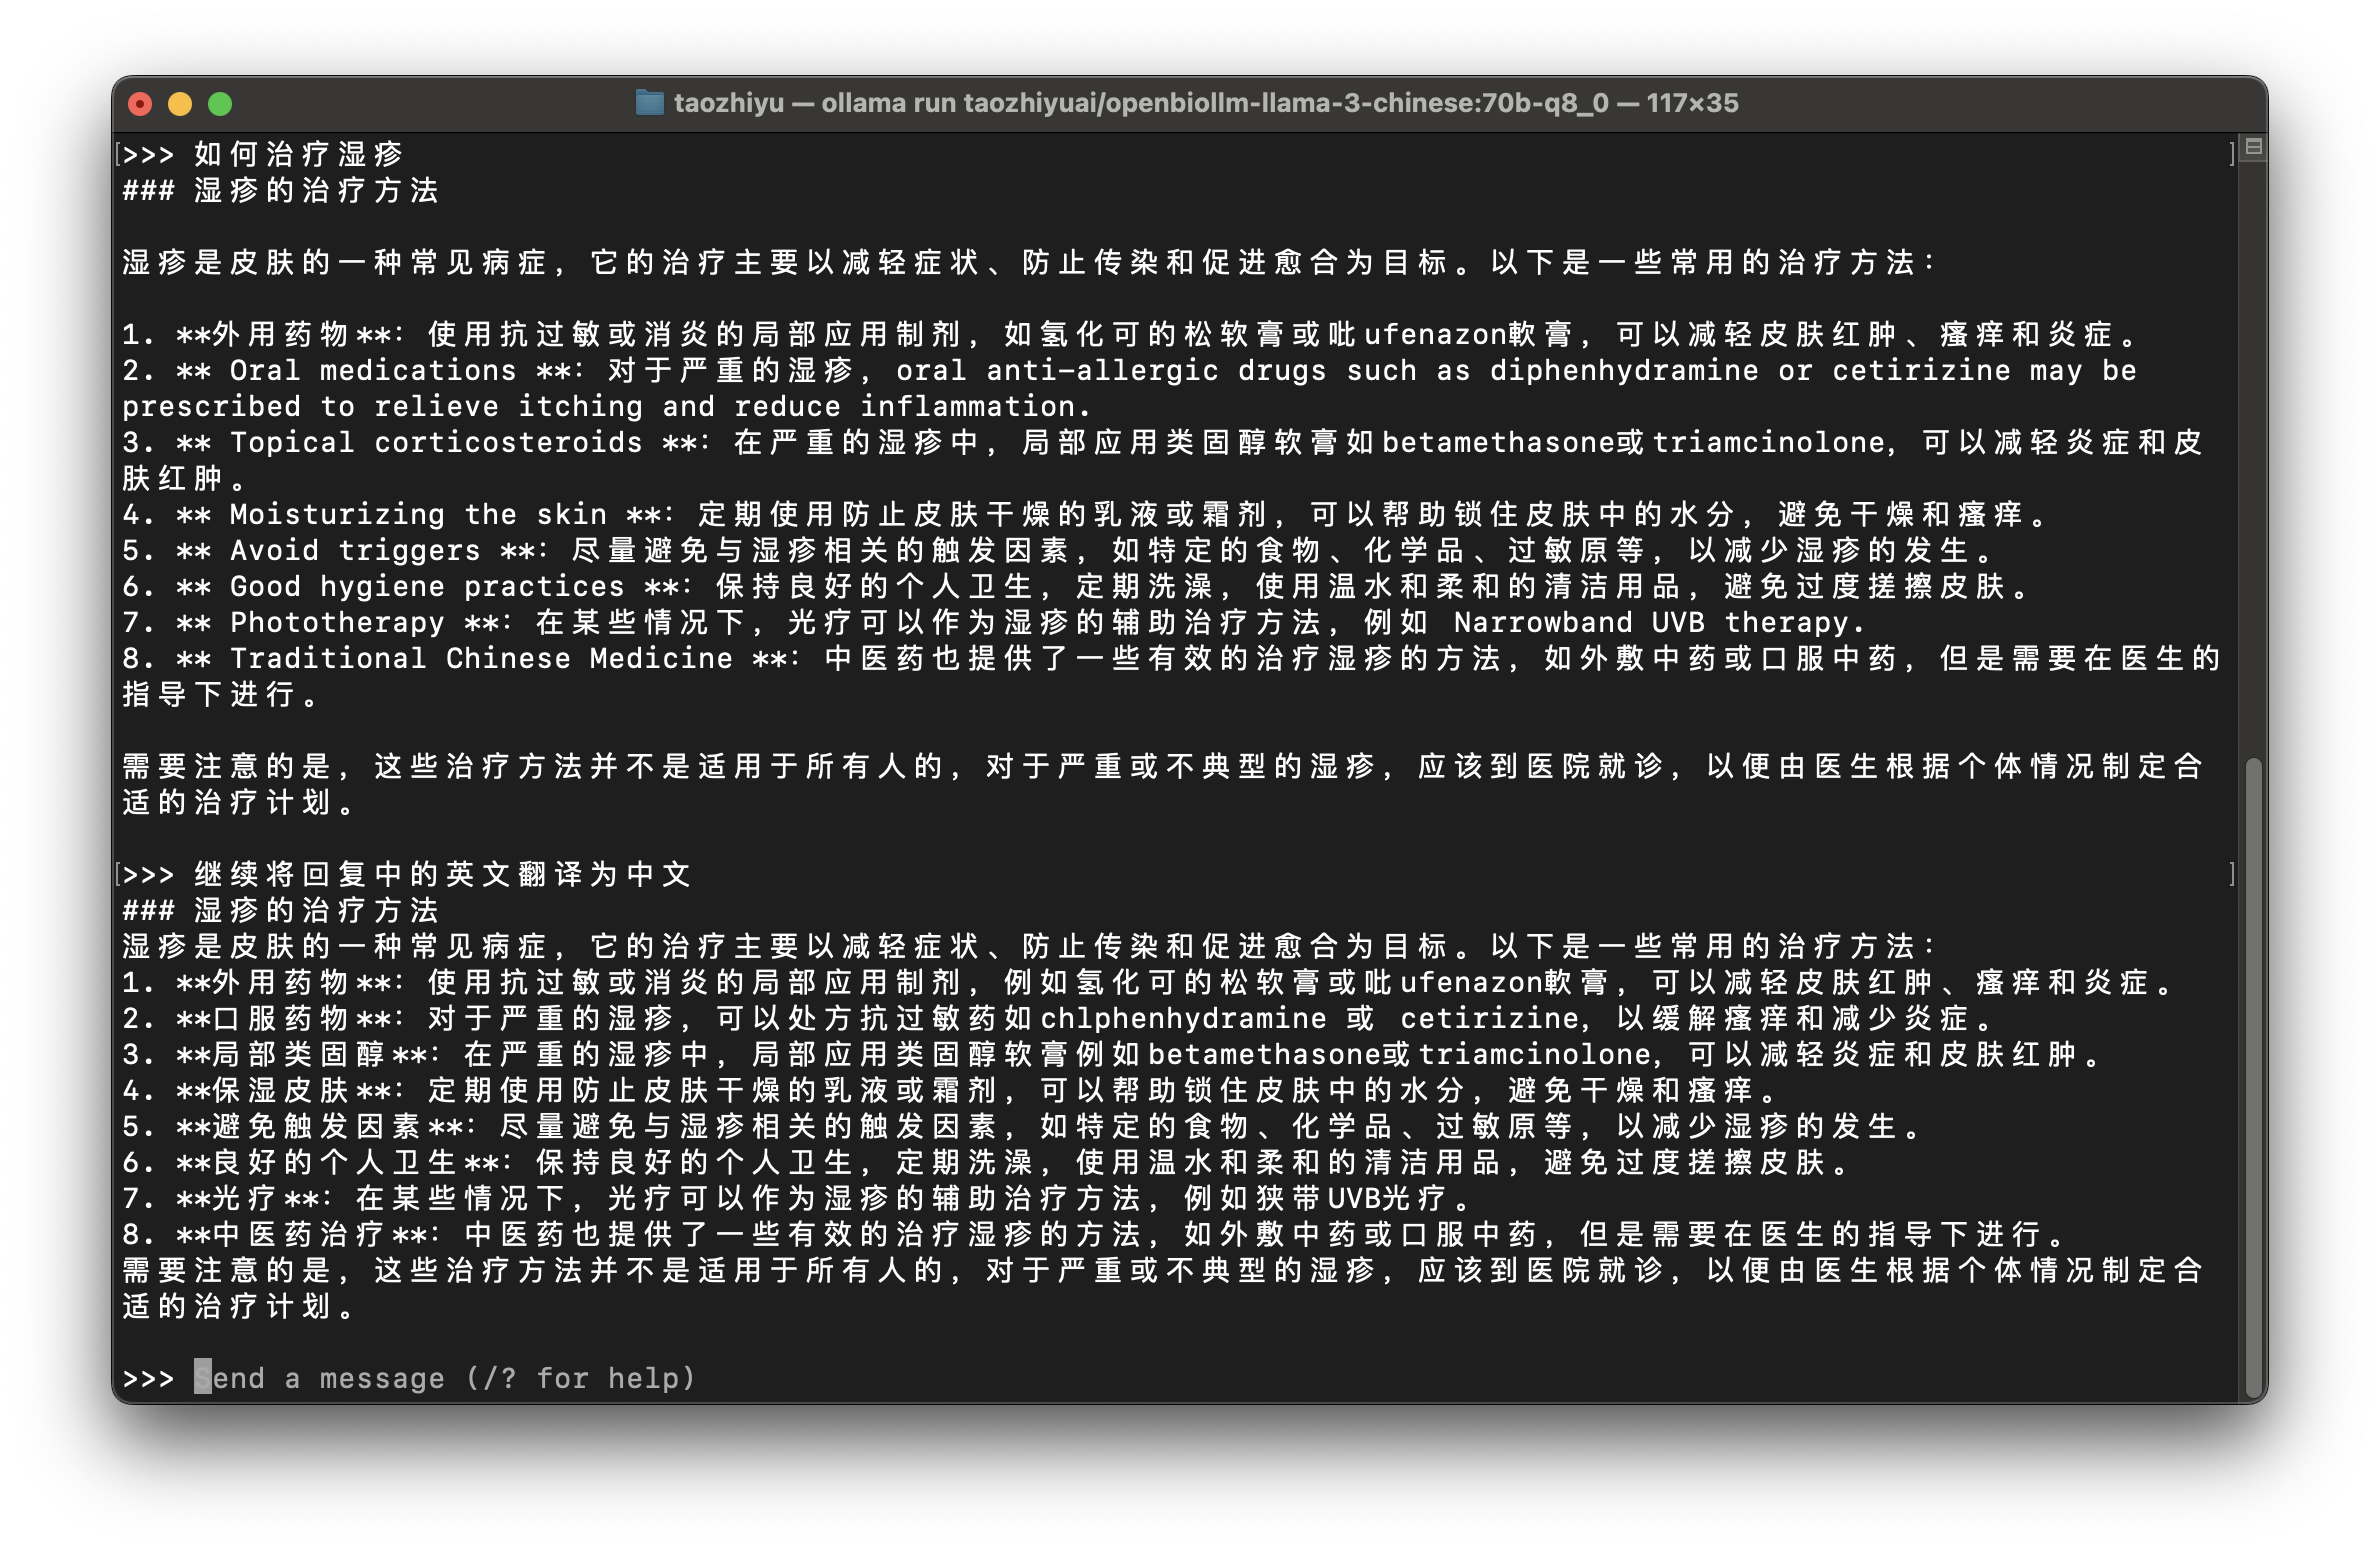The height and width of the screenshot is (1552, 2380).
Task: Click the split pane icon at top right
Action: 2253,147
